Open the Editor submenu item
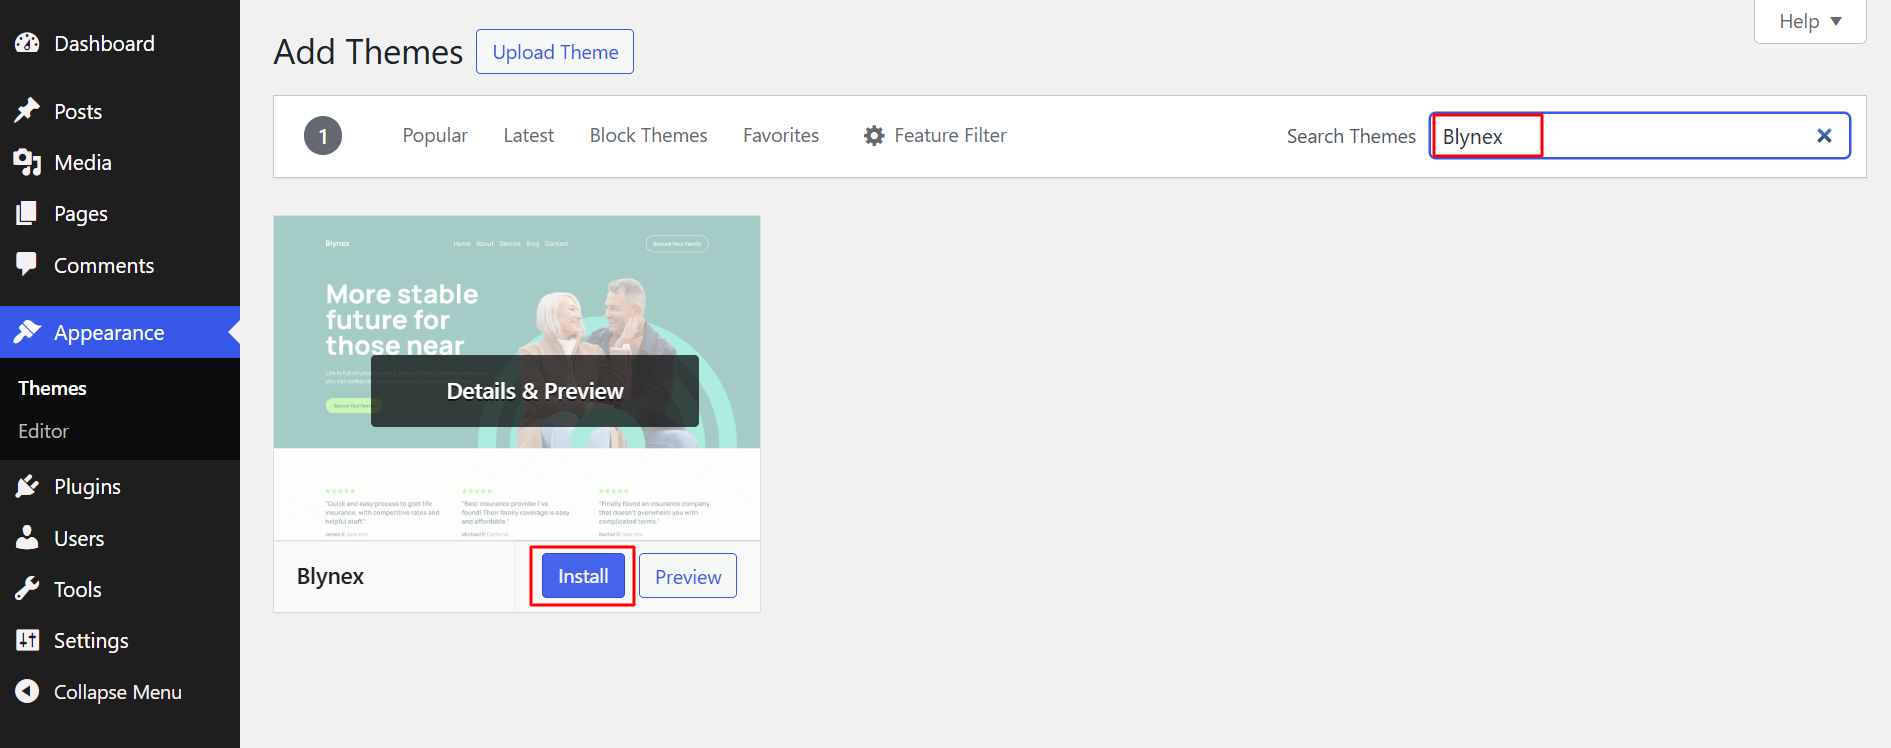The width and height of the screenshot is (1891, 748). click(43, 431)
